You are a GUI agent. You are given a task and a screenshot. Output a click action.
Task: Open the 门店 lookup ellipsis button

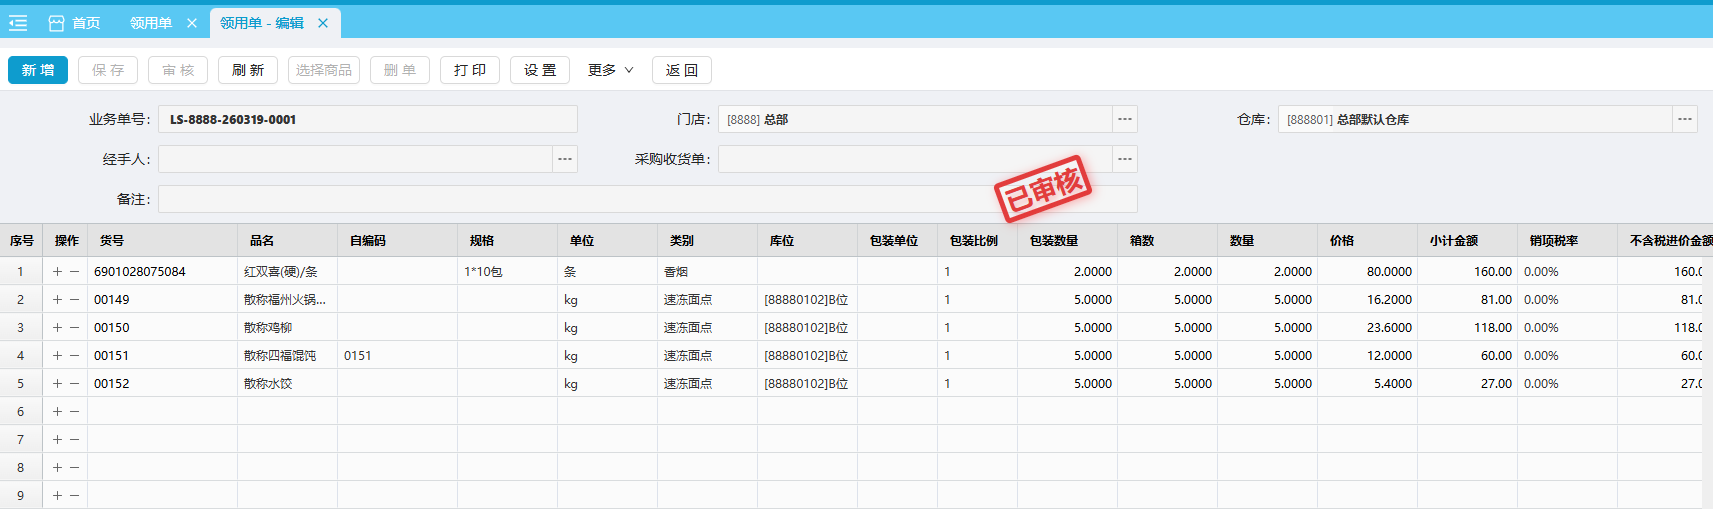click(1125, 119)
